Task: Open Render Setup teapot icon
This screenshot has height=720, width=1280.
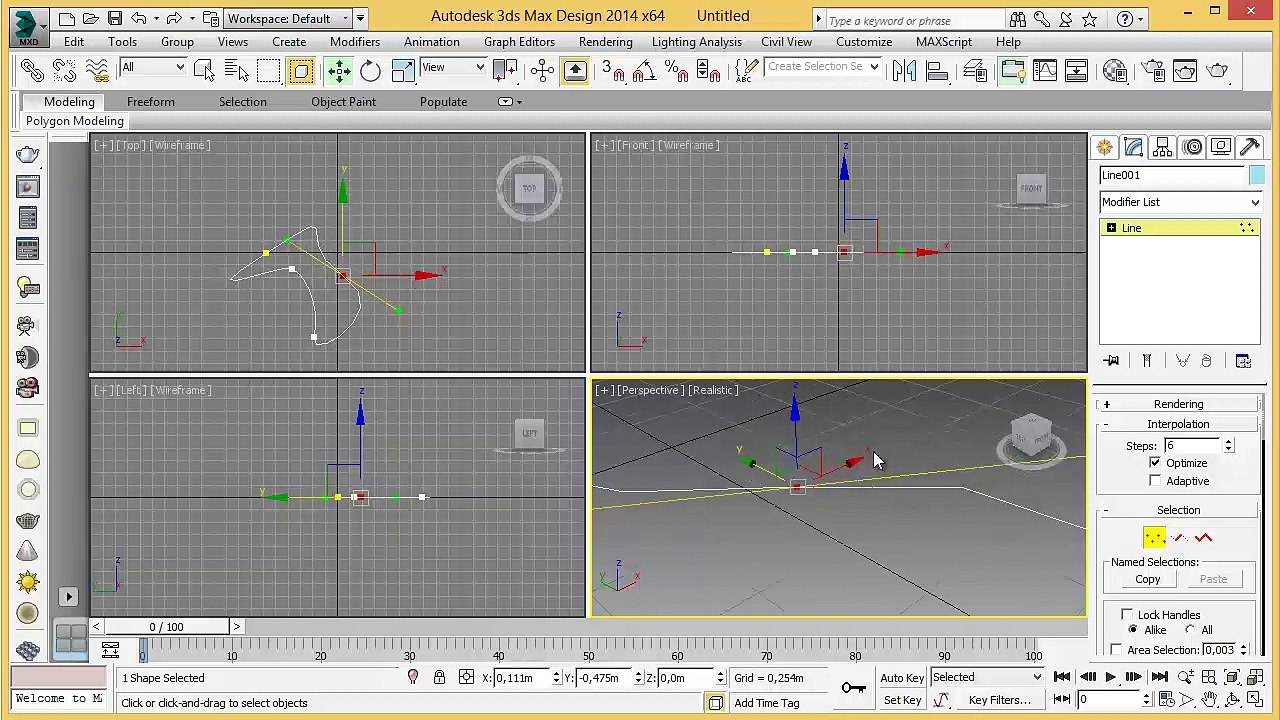Action: tap(1152, 69)
